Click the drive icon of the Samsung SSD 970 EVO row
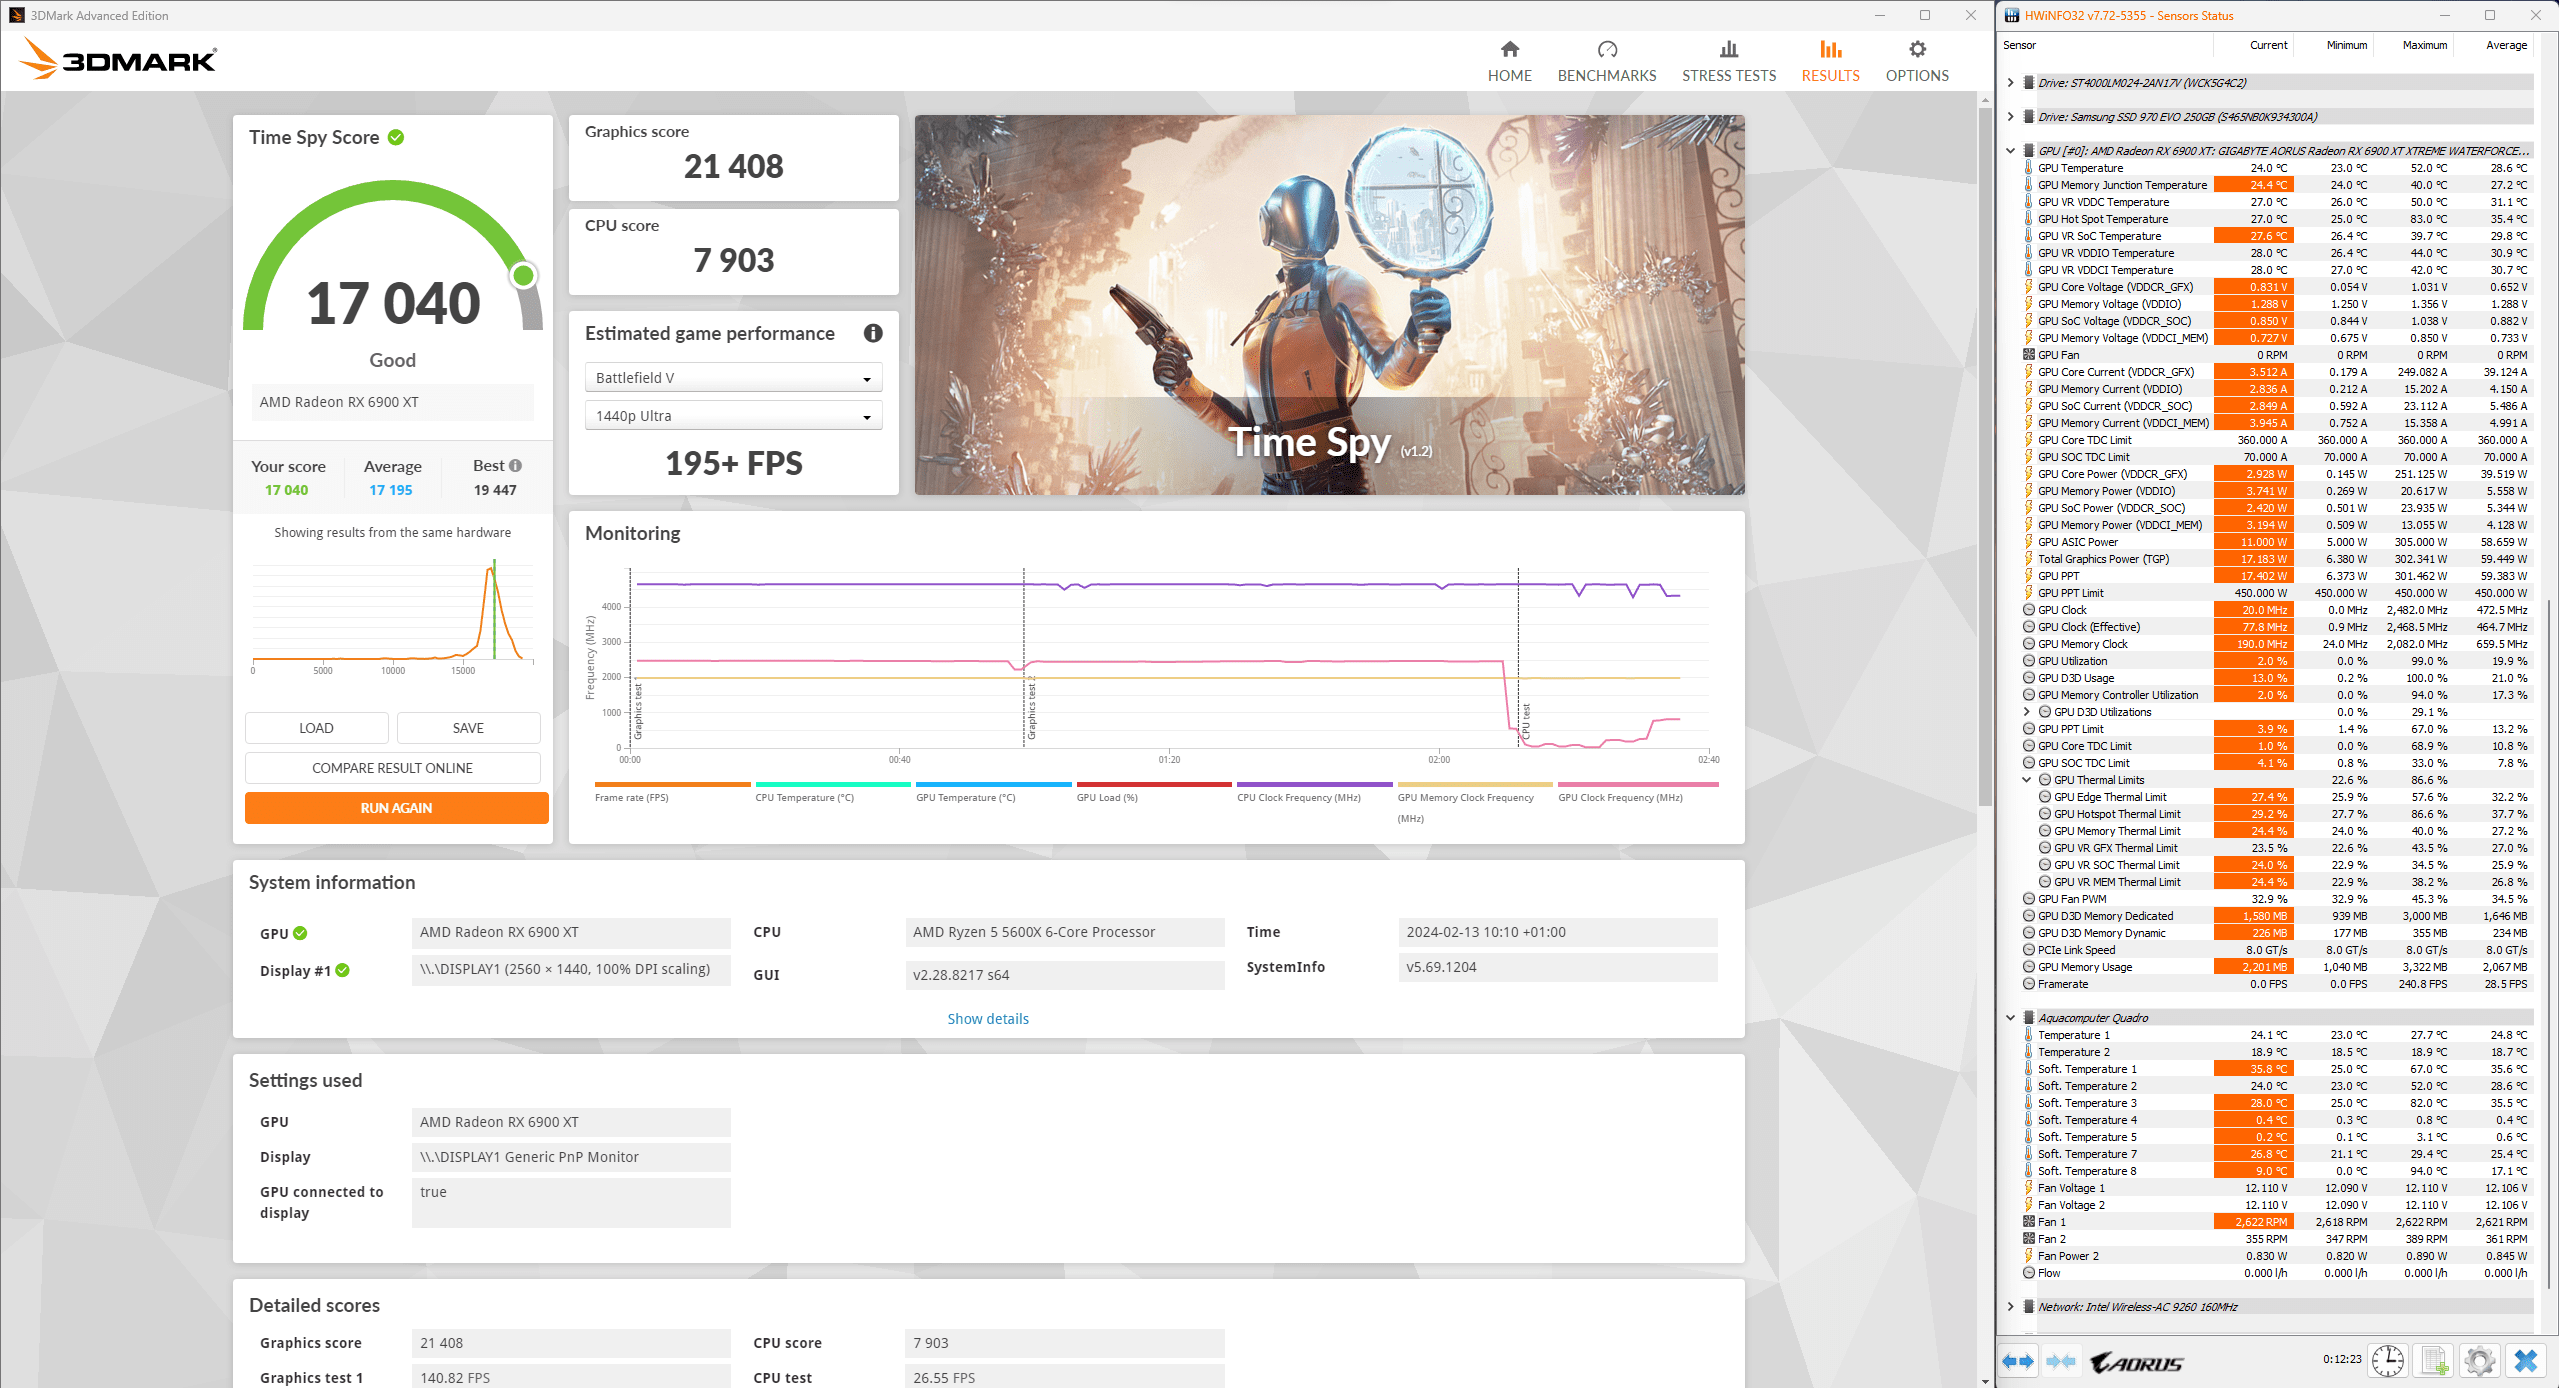 (x=2029, y=117)
